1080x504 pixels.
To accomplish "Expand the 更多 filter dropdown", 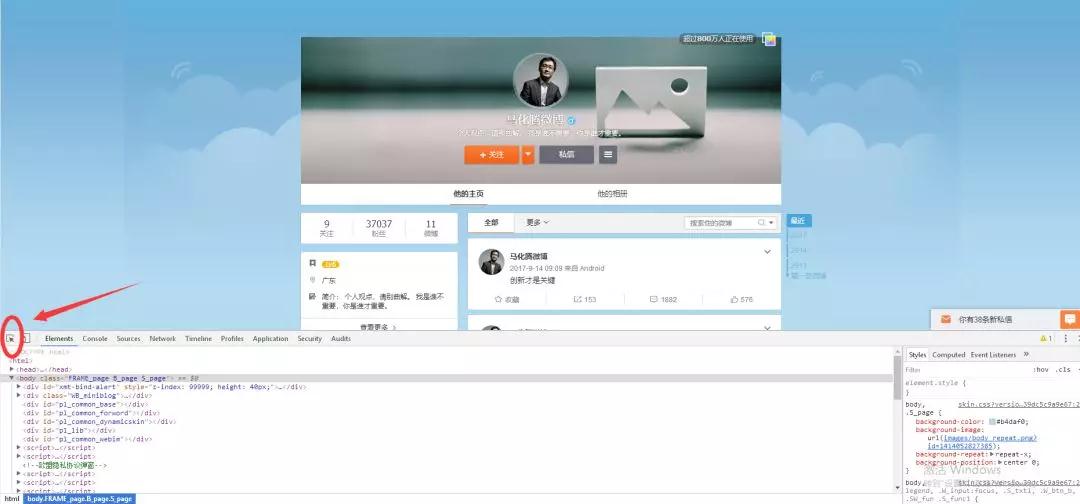I will pos(537,222).
